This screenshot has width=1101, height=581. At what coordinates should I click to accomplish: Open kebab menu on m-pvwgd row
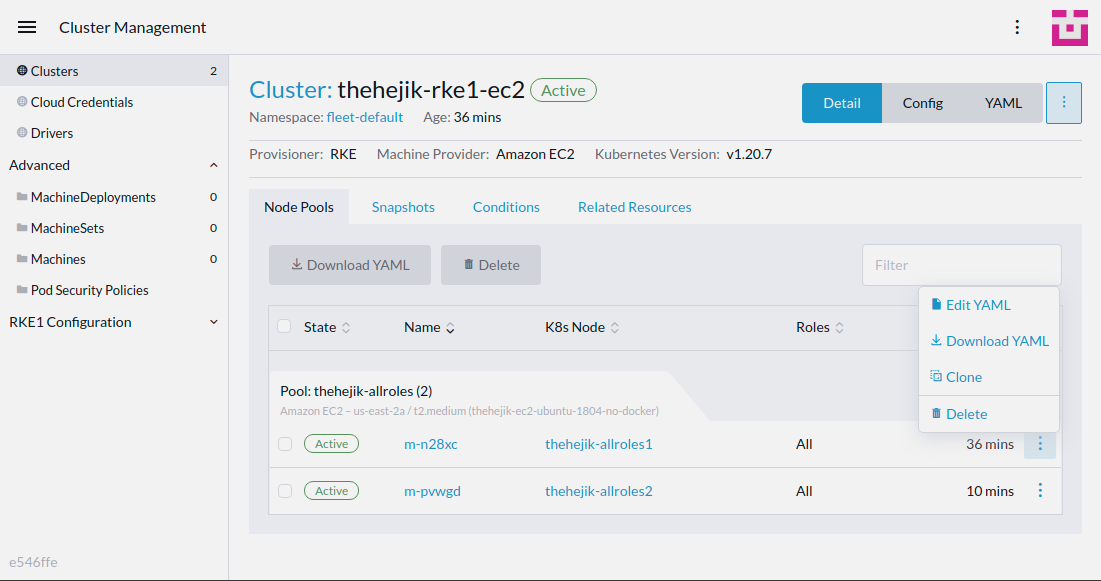(x=1040, y=491)
